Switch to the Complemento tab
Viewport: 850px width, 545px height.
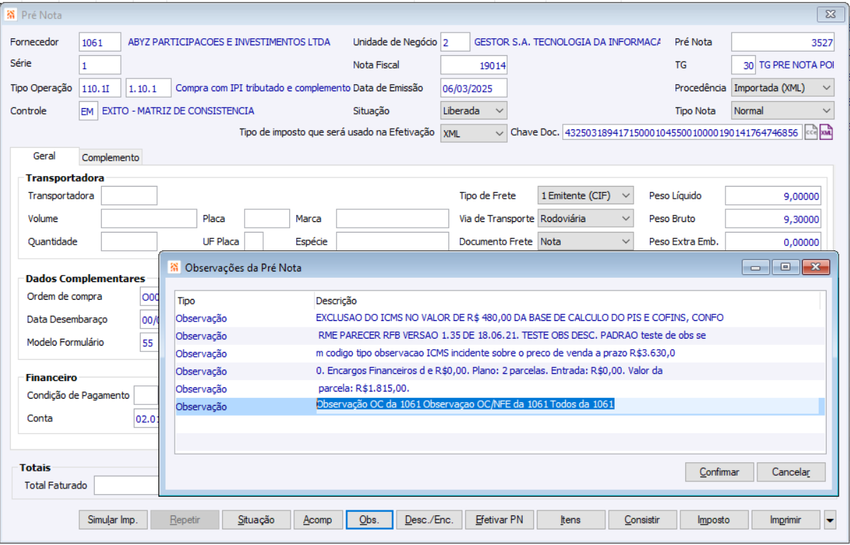pyautogui.click(x=111, y=157)
